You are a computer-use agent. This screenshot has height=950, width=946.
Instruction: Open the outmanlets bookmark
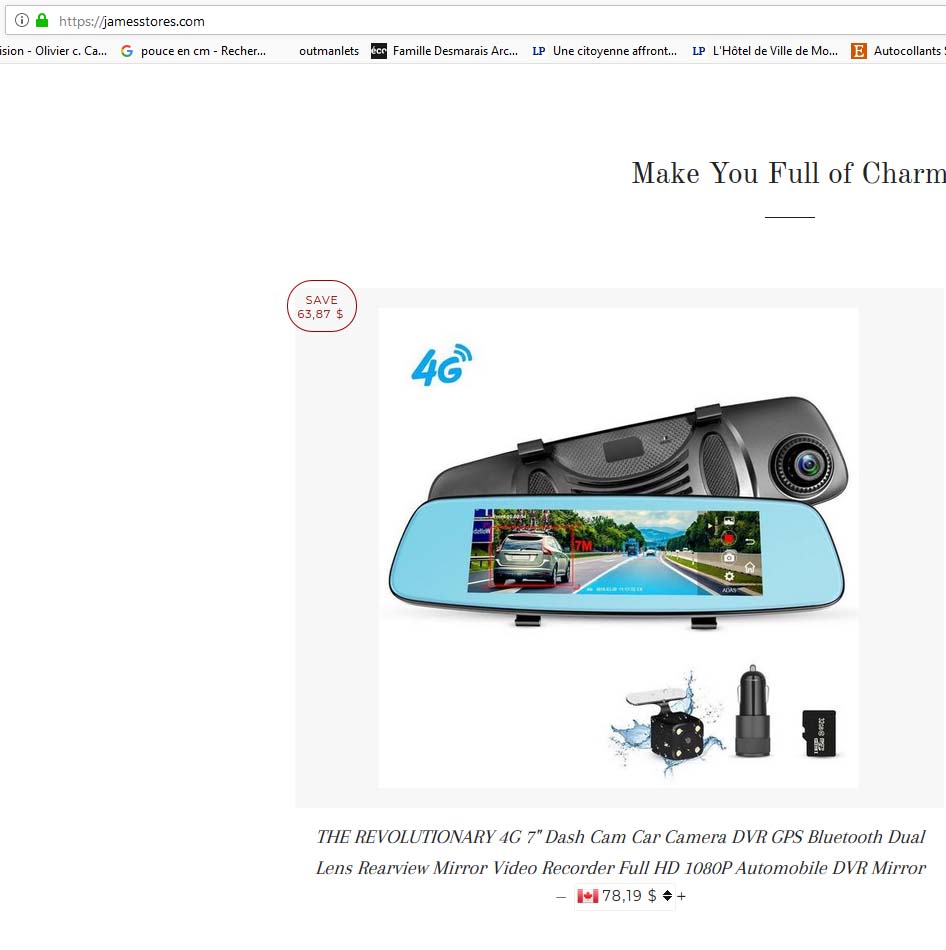328,51
